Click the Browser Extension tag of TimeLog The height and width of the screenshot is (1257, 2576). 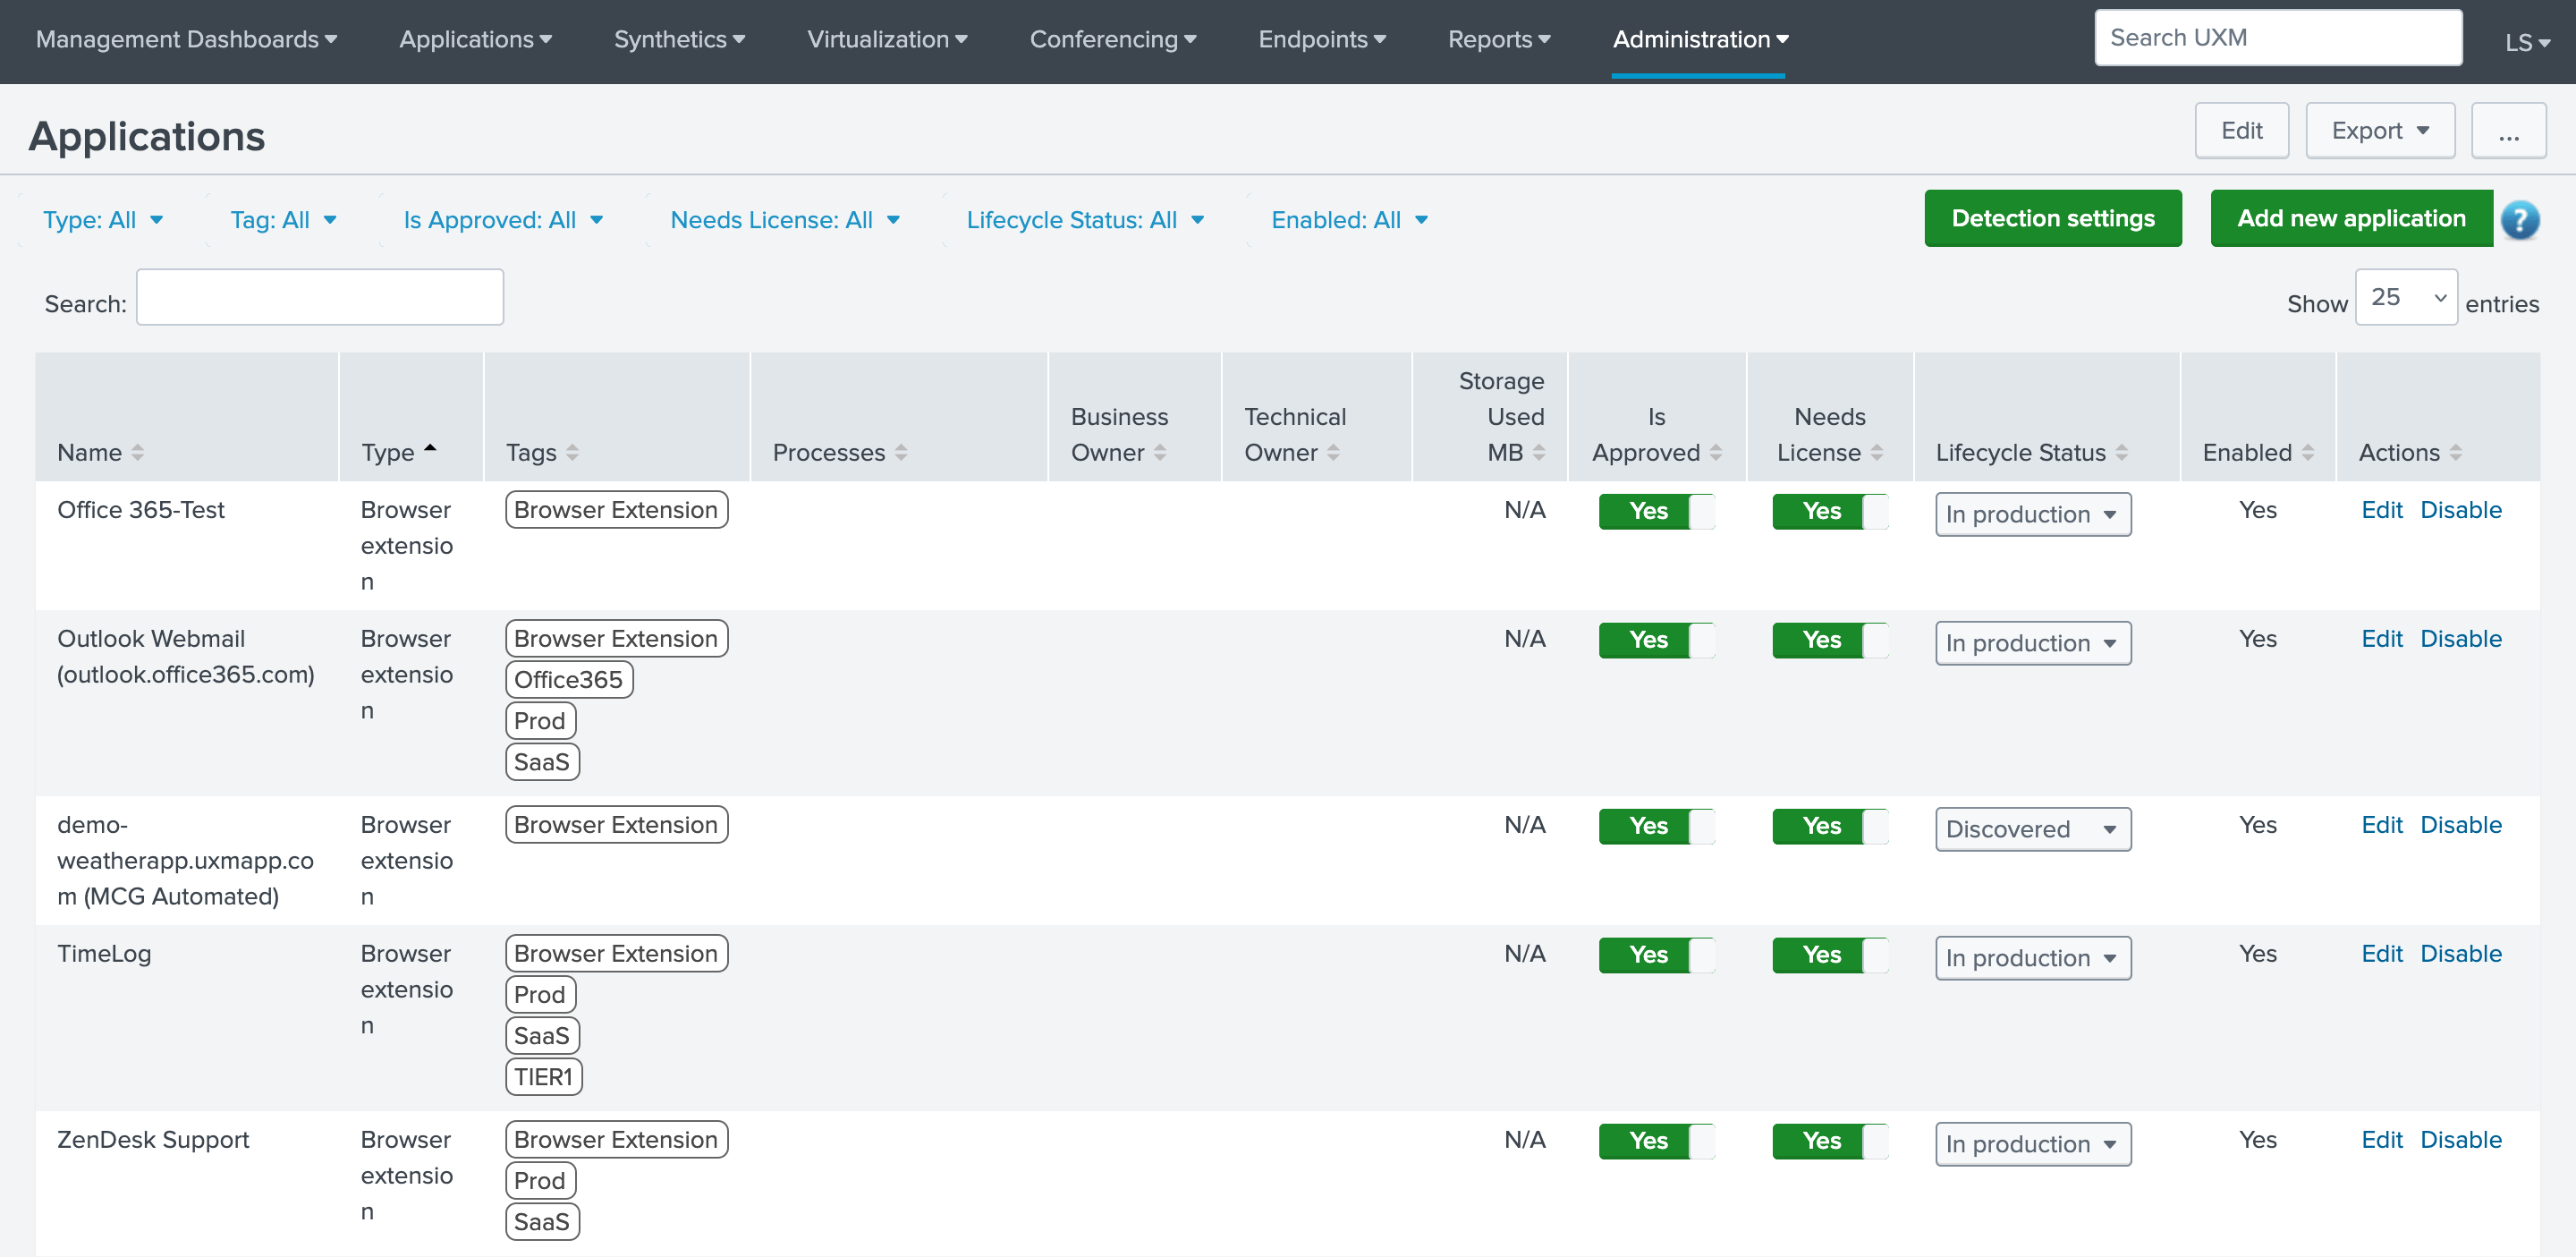[616, 953]
